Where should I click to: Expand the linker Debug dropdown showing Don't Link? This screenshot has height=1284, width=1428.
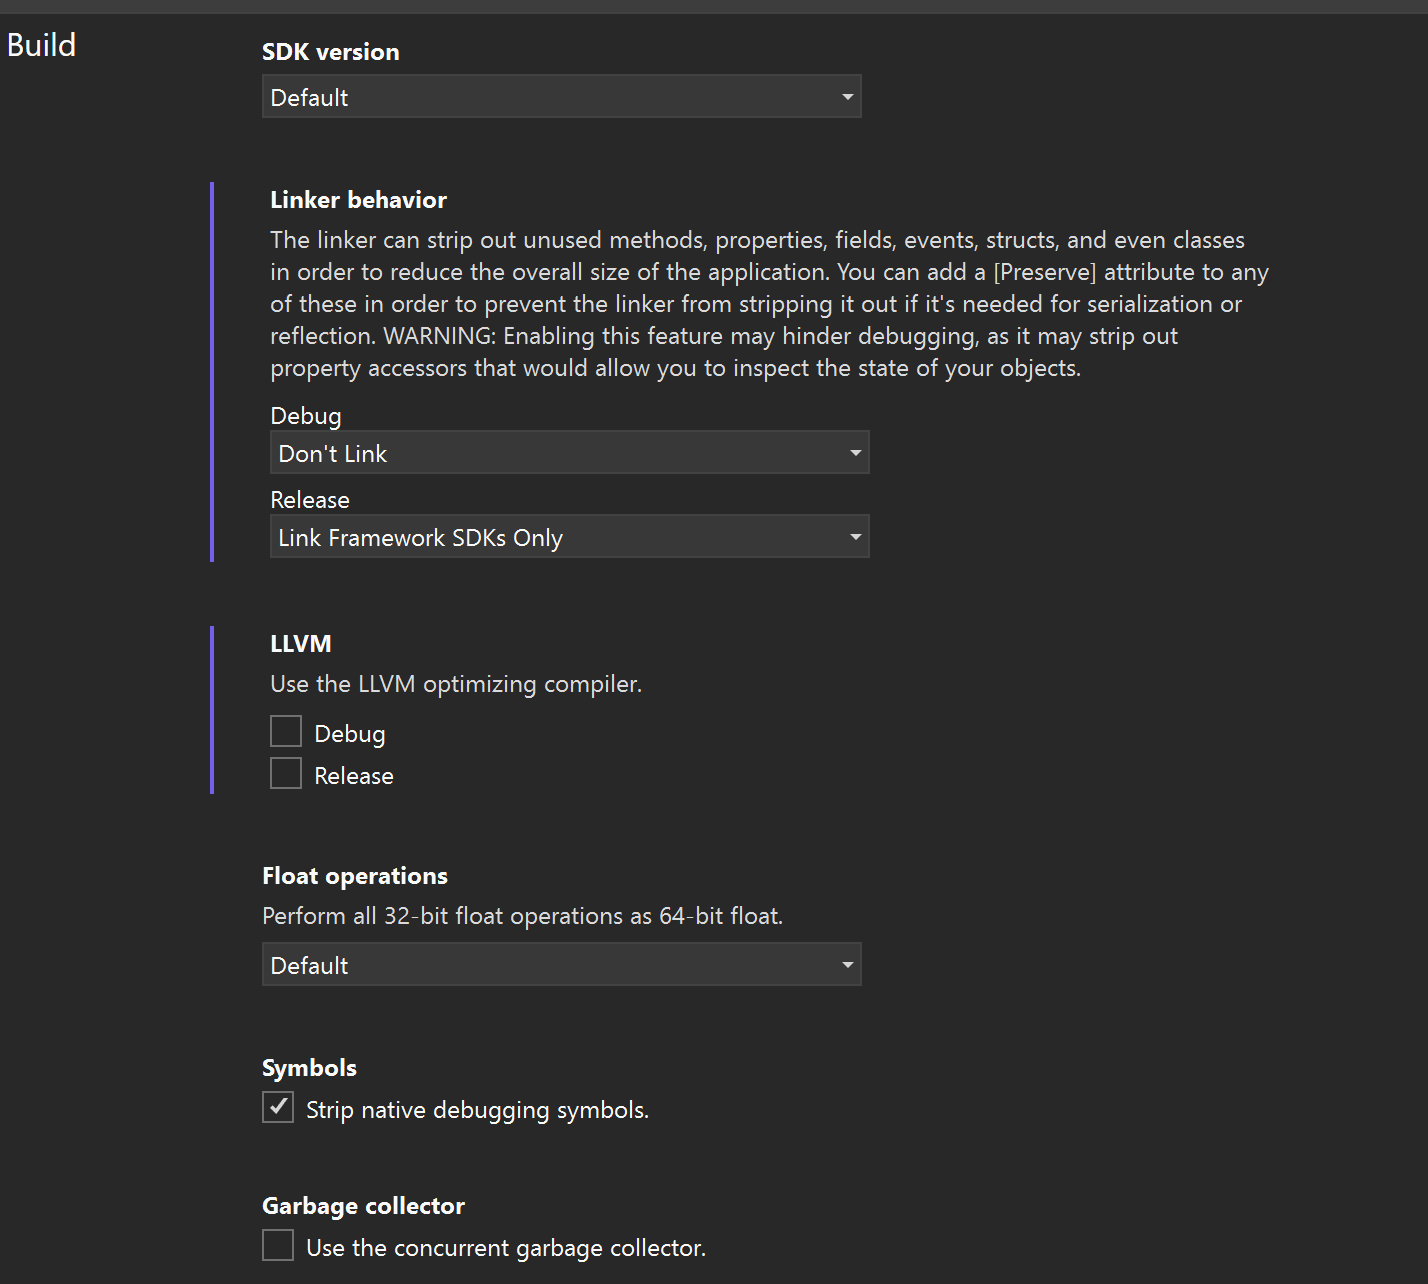(x=569, y=453)
